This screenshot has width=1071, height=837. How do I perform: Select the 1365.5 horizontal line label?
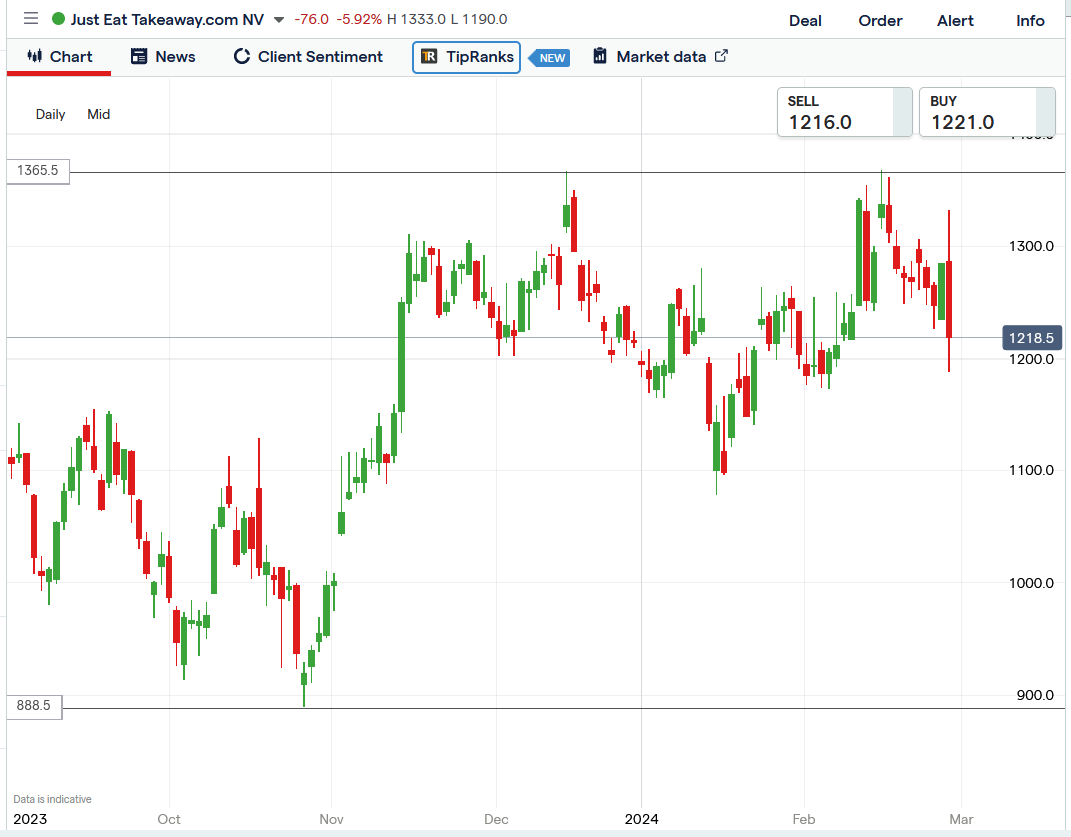[x=38, y=170]
